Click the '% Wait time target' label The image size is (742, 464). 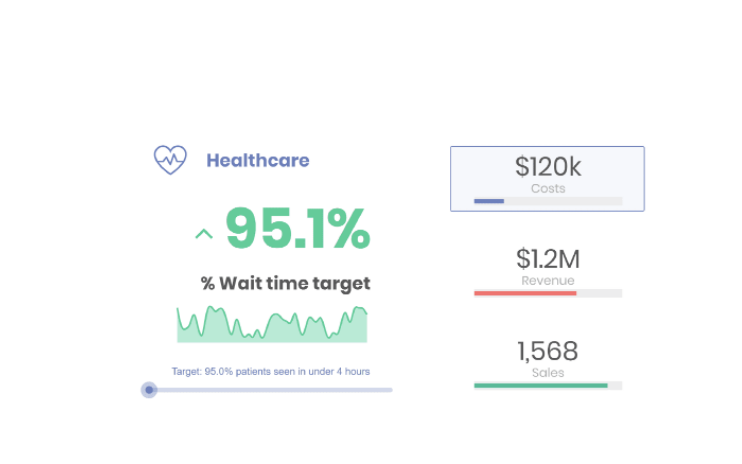tap(285, 283)
